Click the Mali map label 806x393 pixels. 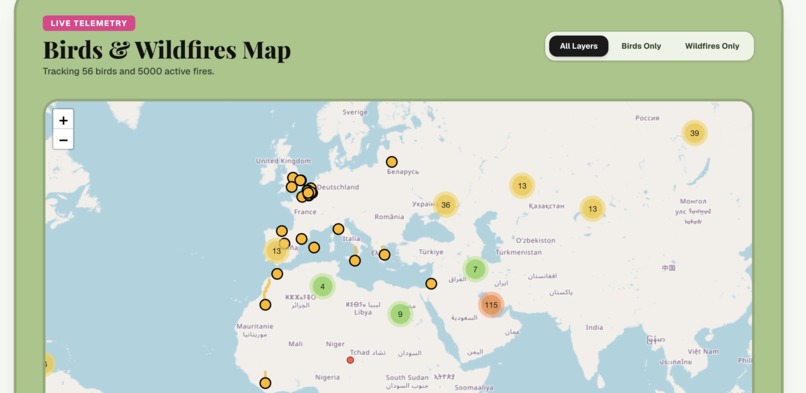click(x=296, y=344)
